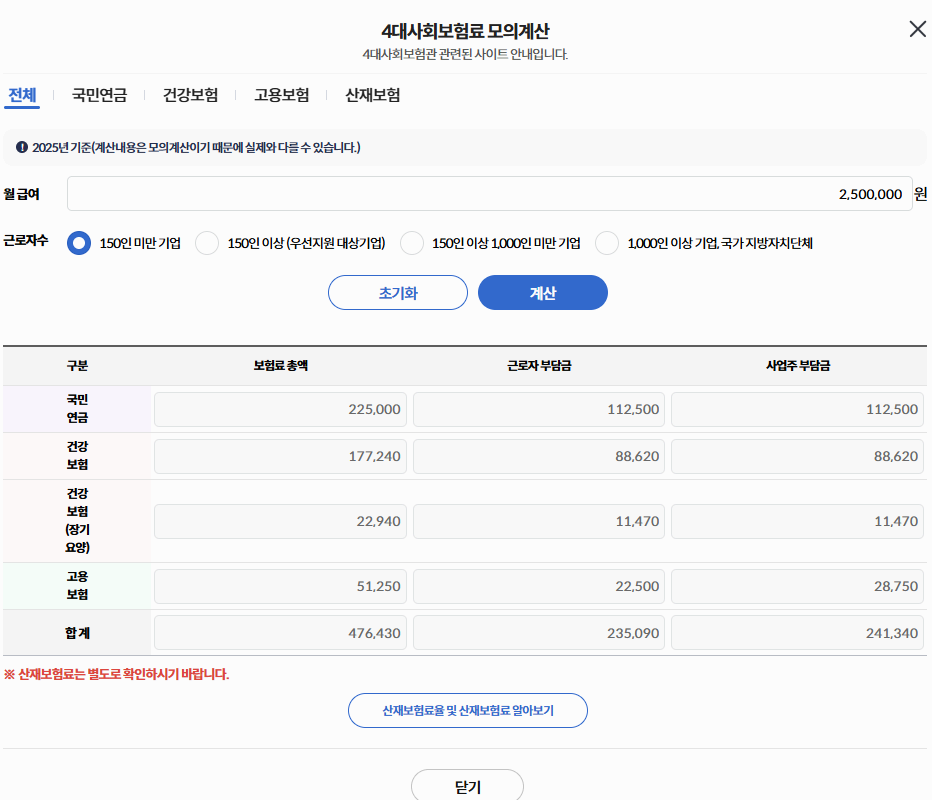This screenshot has height=800, width=932.
Task: Click 건강보험 보험료 총액 field 177,240
Action: point(280,456)
